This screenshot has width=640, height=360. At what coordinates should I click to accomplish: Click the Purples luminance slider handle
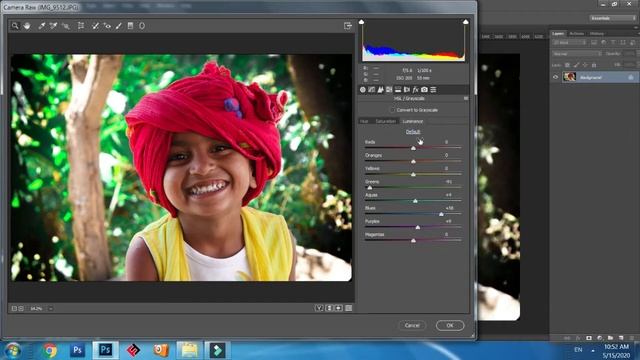click(418, 227)
